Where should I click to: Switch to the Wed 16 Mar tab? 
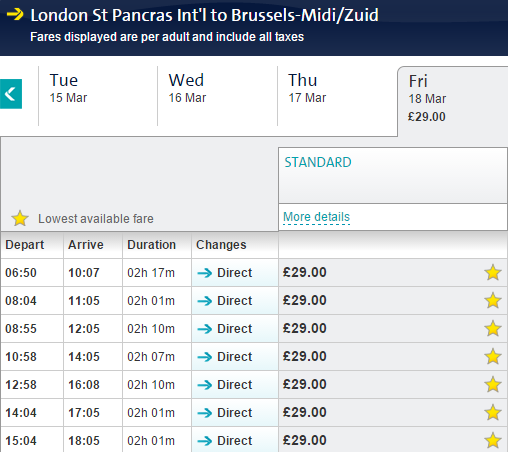pos(217,96)
